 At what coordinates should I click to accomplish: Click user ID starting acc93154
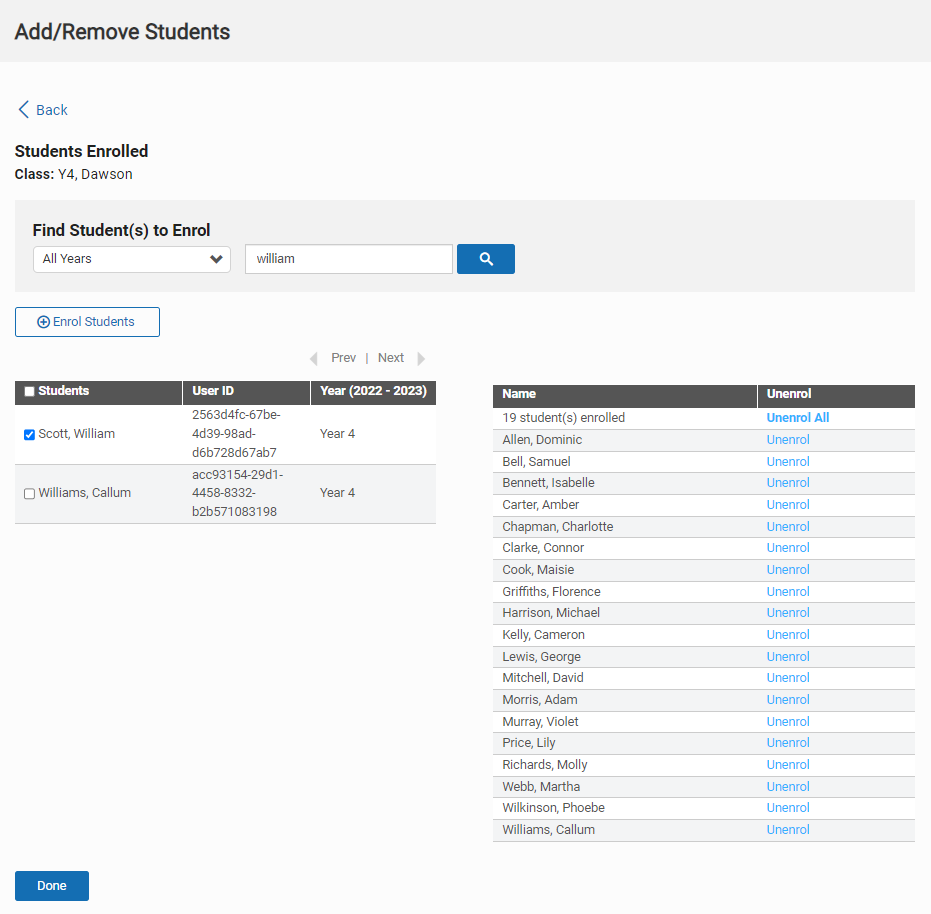coord(237,493)
